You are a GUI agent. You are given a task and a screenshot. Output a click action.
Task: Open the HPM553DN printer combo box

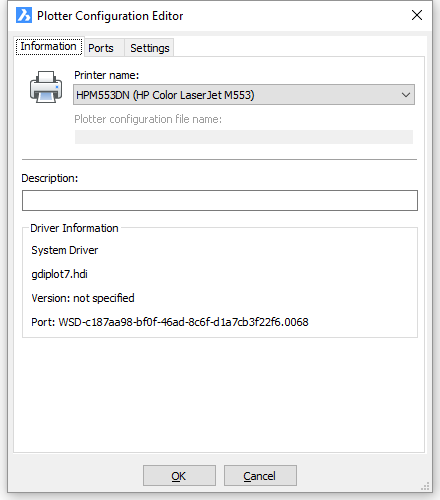click(244, 95)
